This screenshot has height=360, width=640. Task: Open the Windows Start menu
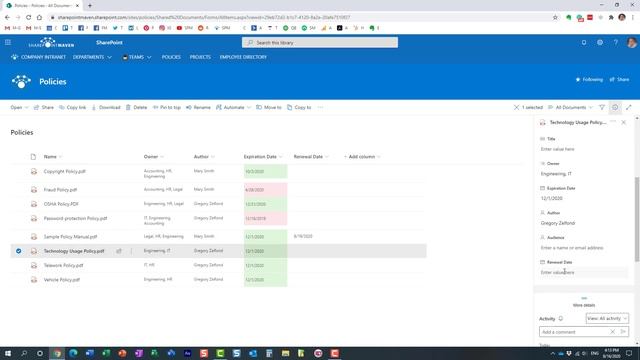[8, 353]
